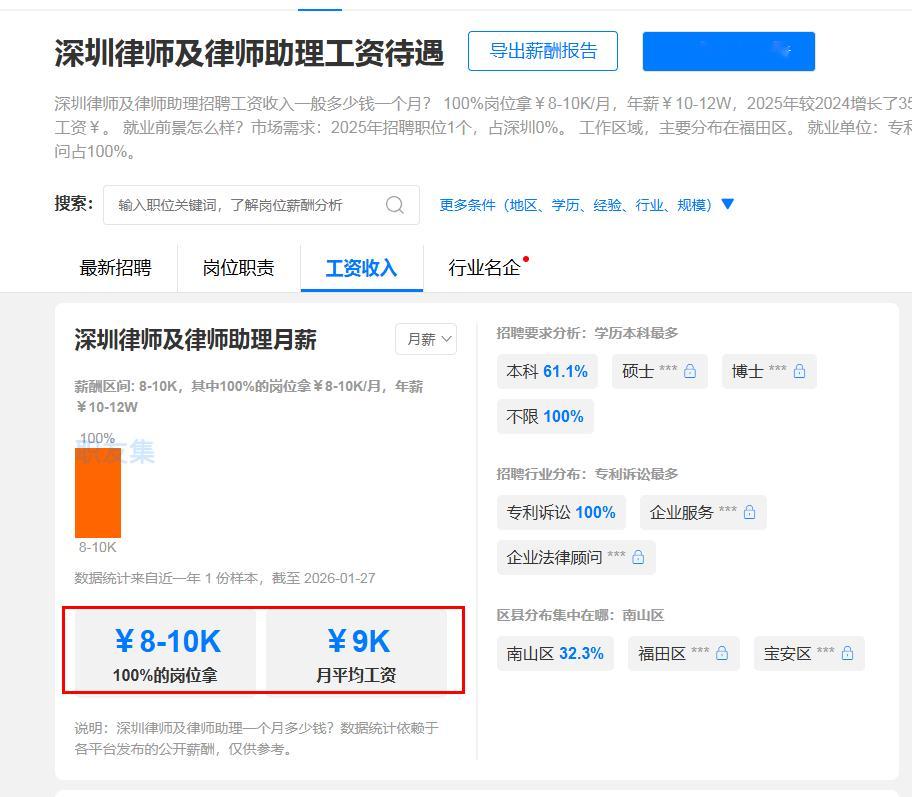The width and height of the screenshot is (912, 797).
Task: Select 专利诉讼 100% industry tag
Action: (561, 512)
